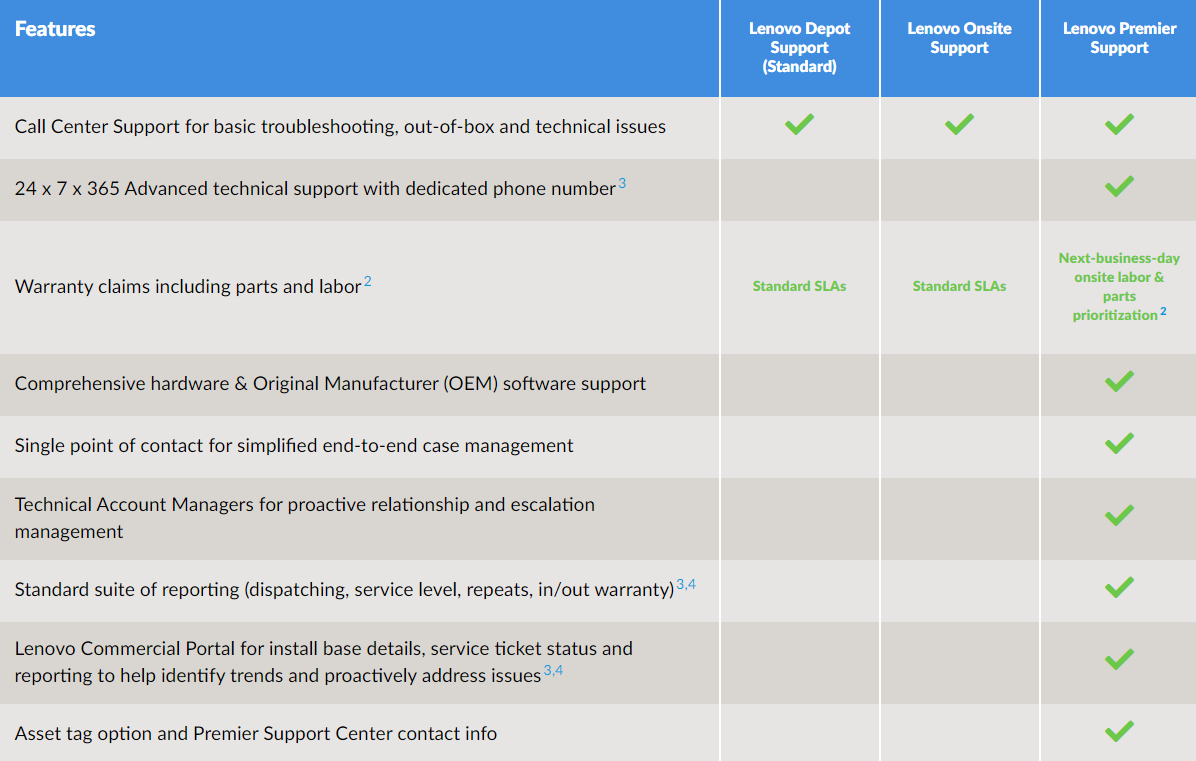Select Standard SLAs under Lenovo Depot Support

pyautogui.click(x=799, y=286)
